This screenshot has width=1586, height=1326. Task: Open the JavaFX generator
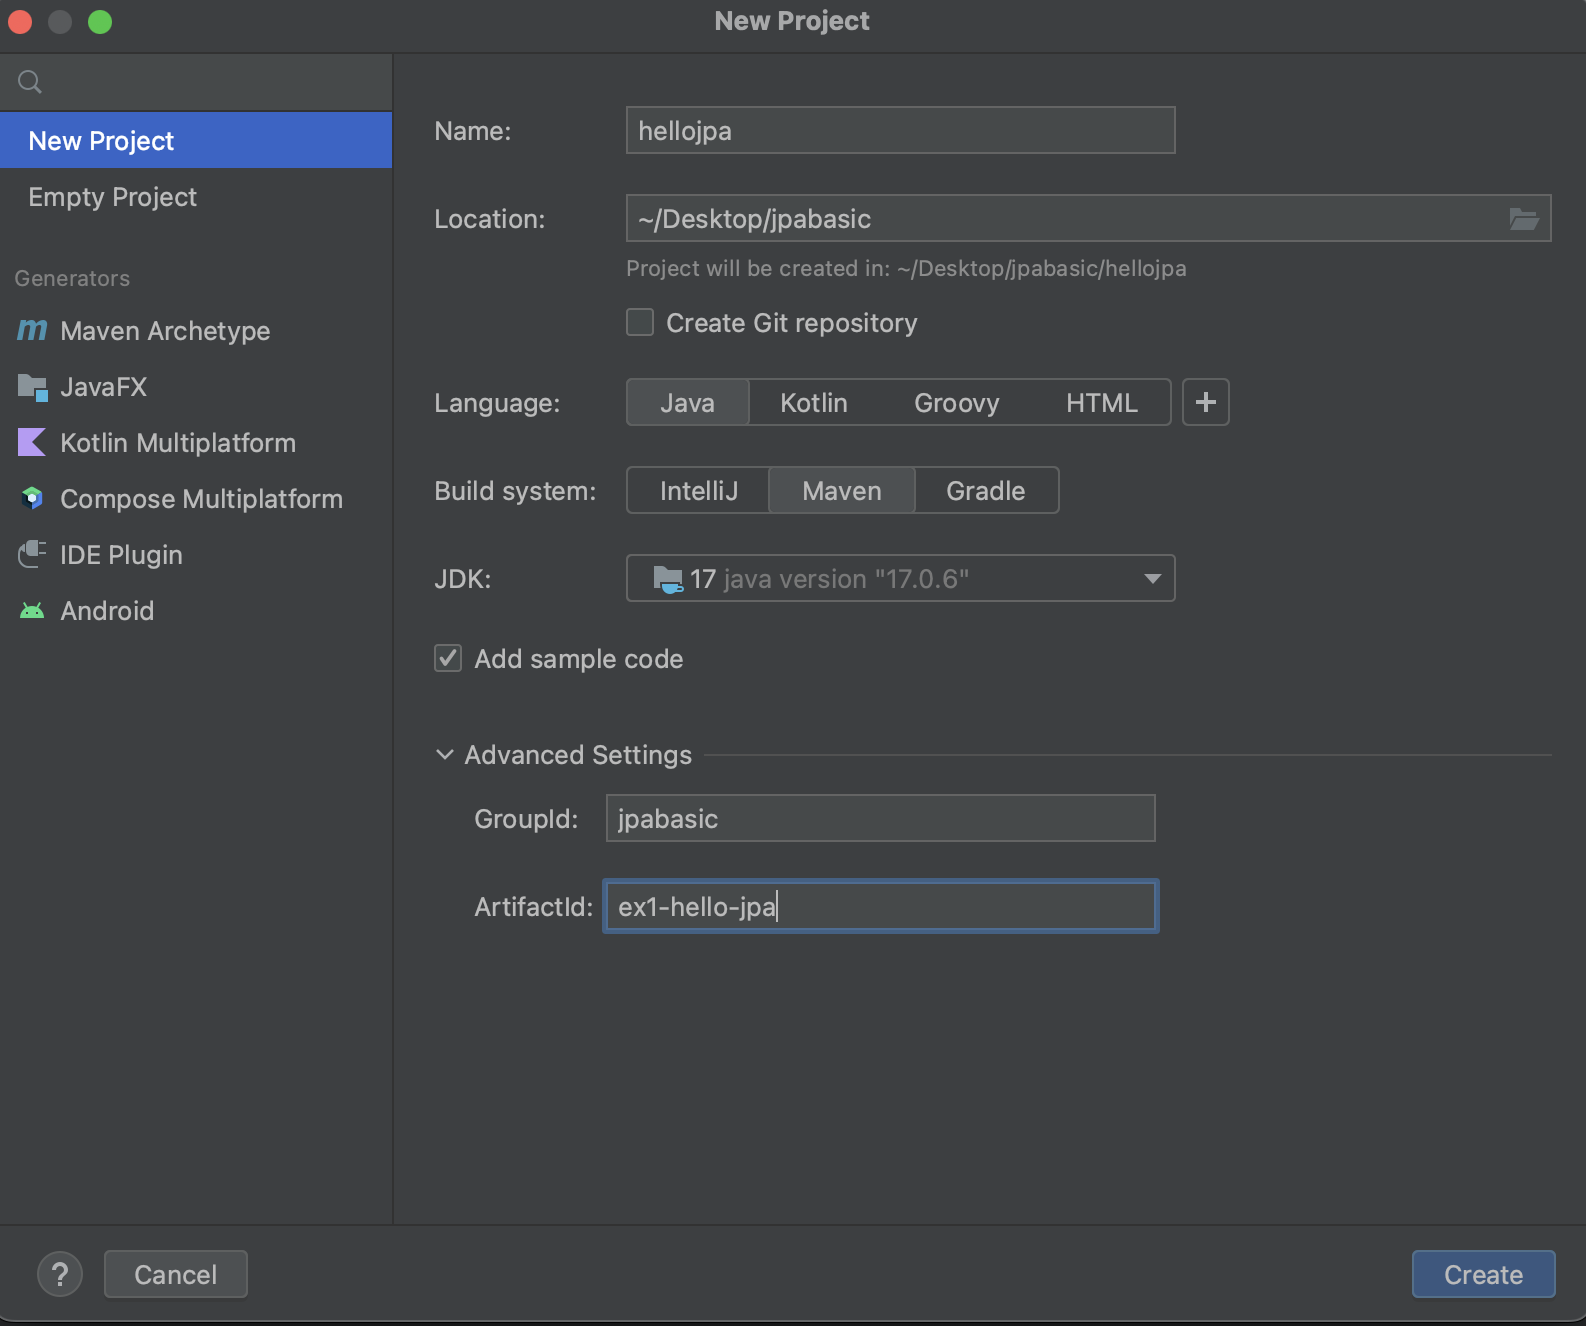coord(196,386)
